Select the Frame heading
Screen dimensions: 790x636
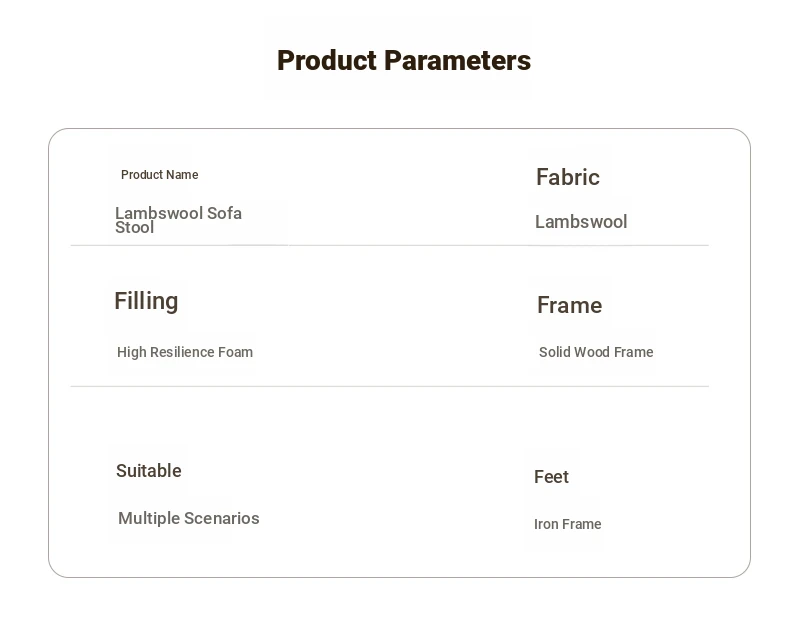point(569,305)
